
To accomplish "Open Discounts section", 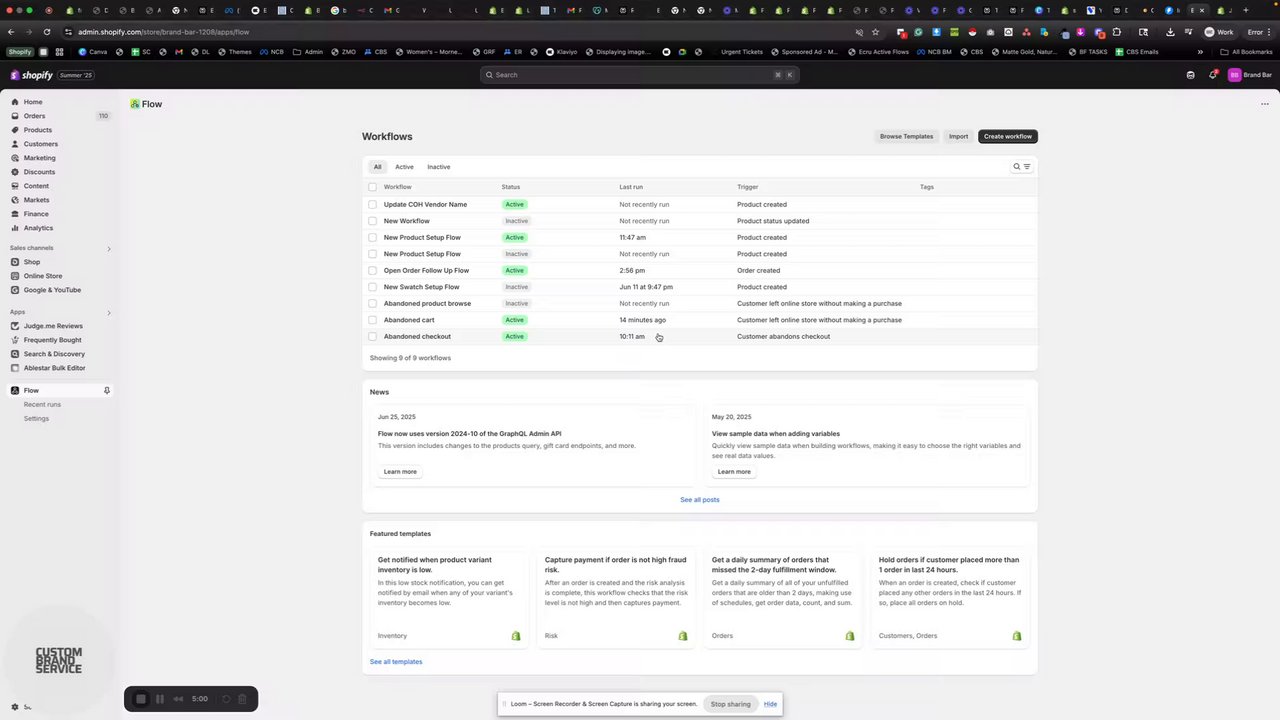I will tap(39, 172).
